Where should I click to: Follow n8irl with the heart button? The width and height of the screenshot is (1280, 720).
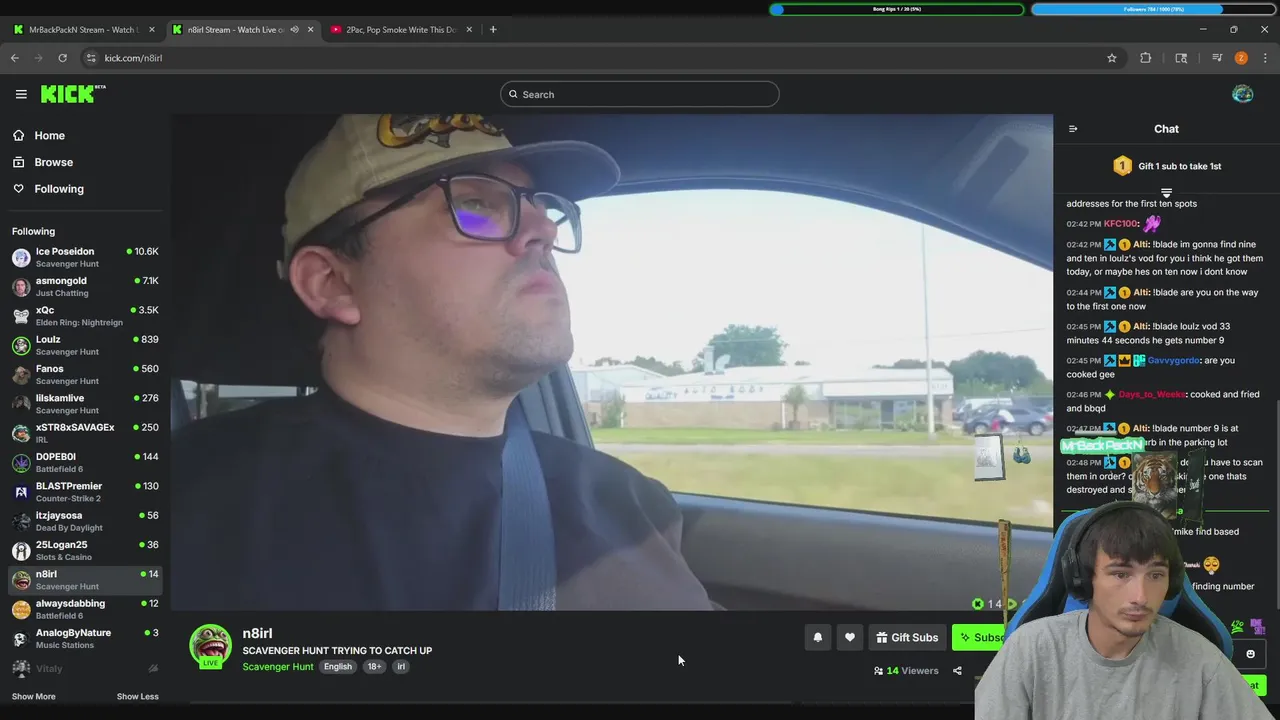pyautogui.click(x=850, y=637)
